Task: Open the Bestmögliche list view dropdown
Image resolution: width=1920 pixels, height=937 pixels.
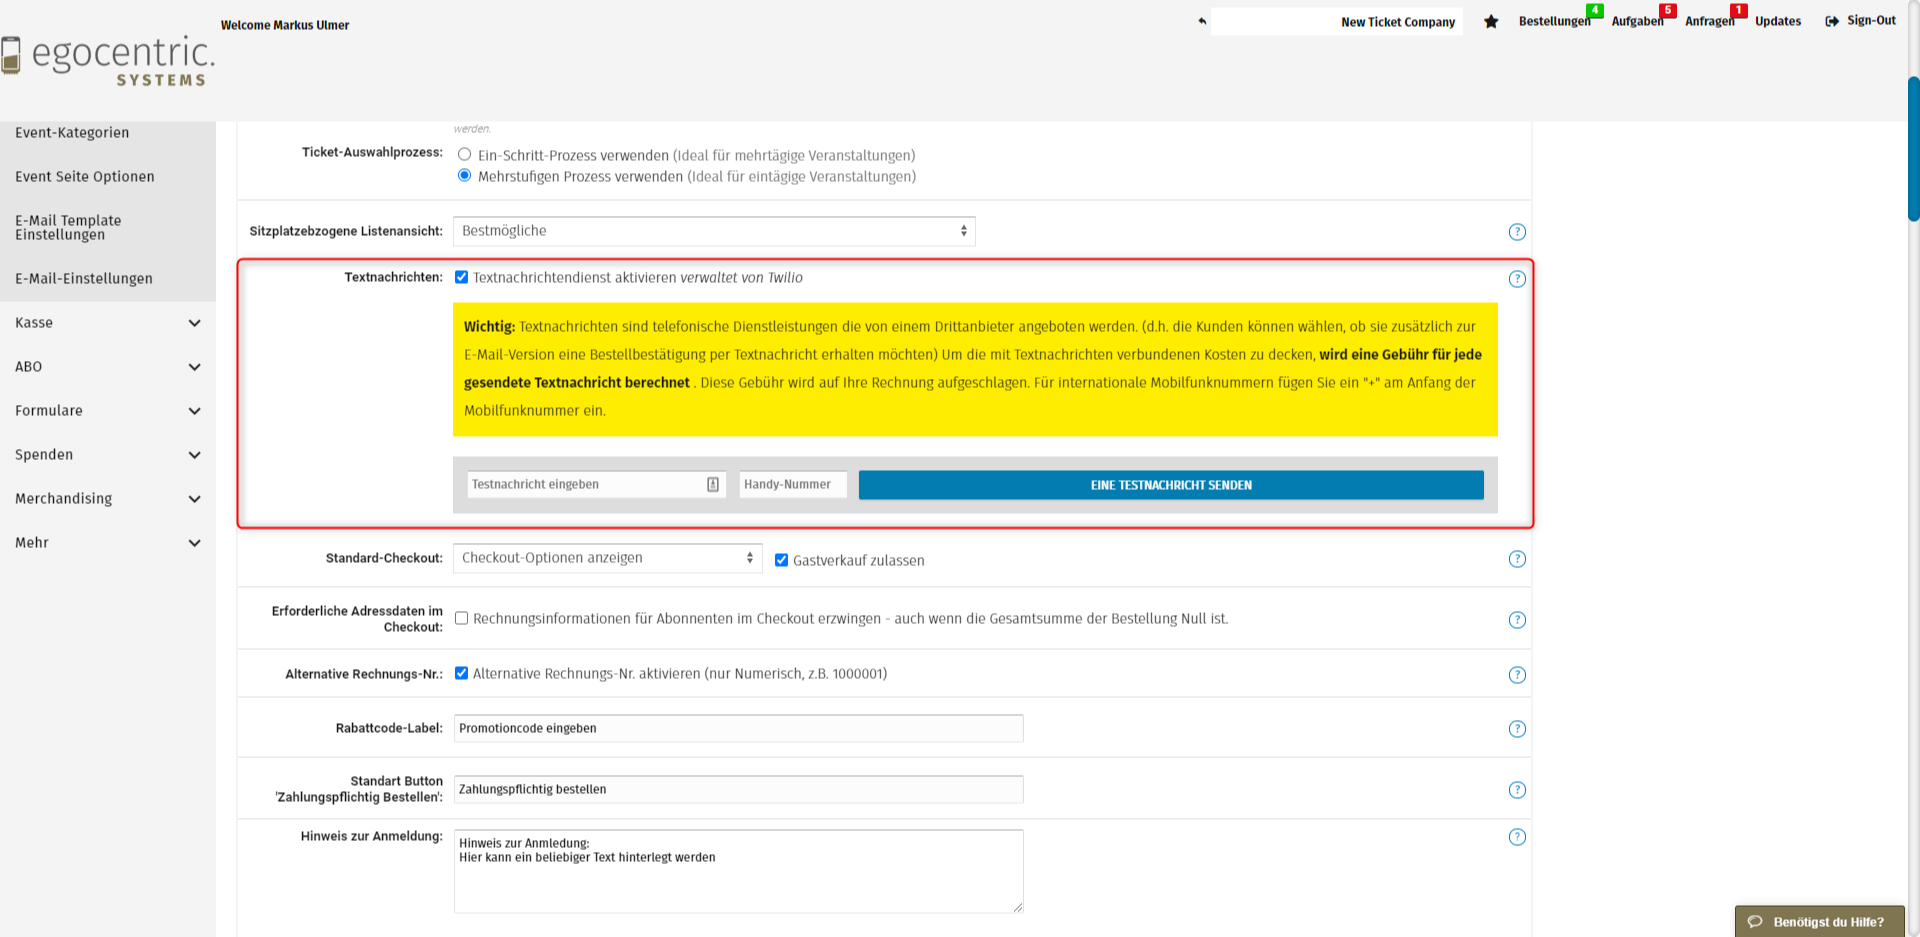Action: (714, 231)
